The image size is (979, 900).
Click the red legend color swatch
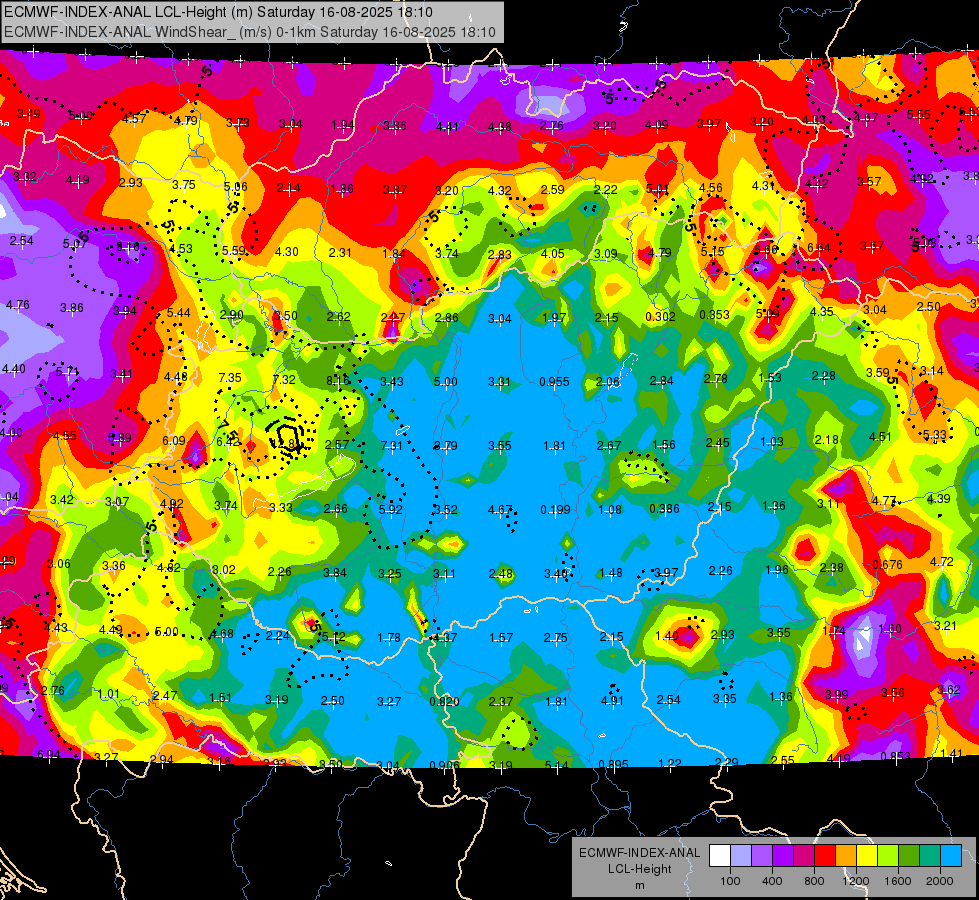(825, 856)
